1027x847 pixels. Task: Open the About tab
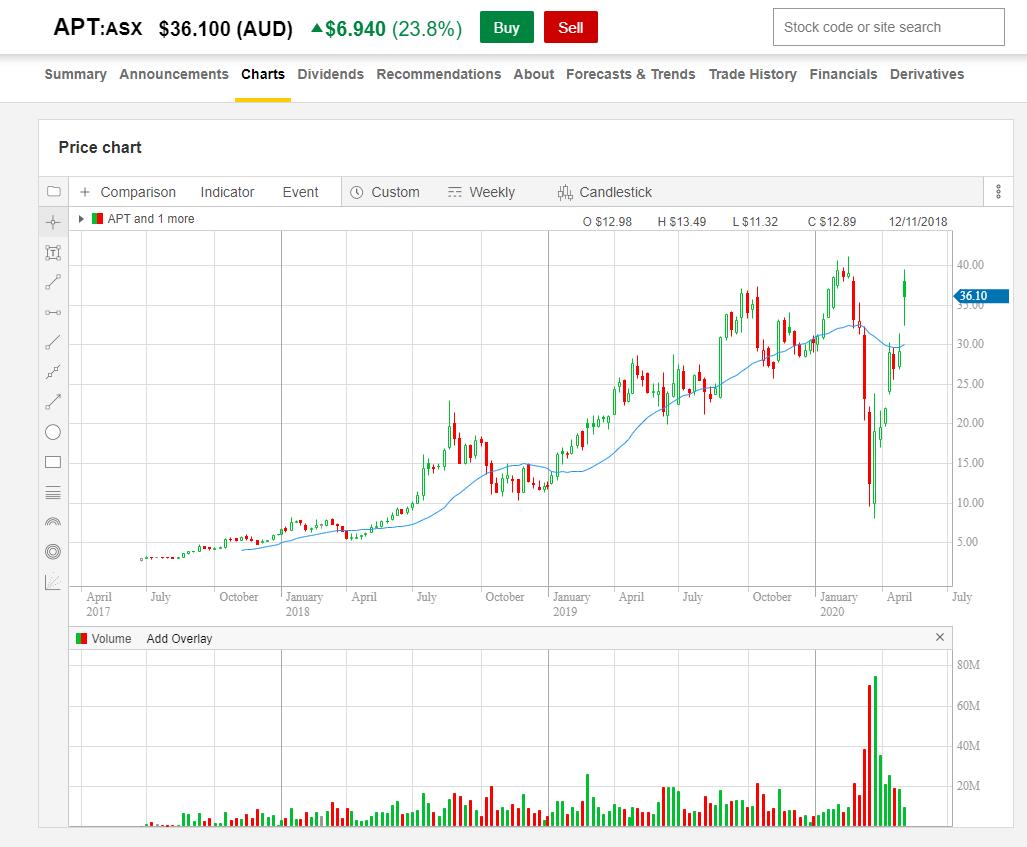click(x=533, y=74)
